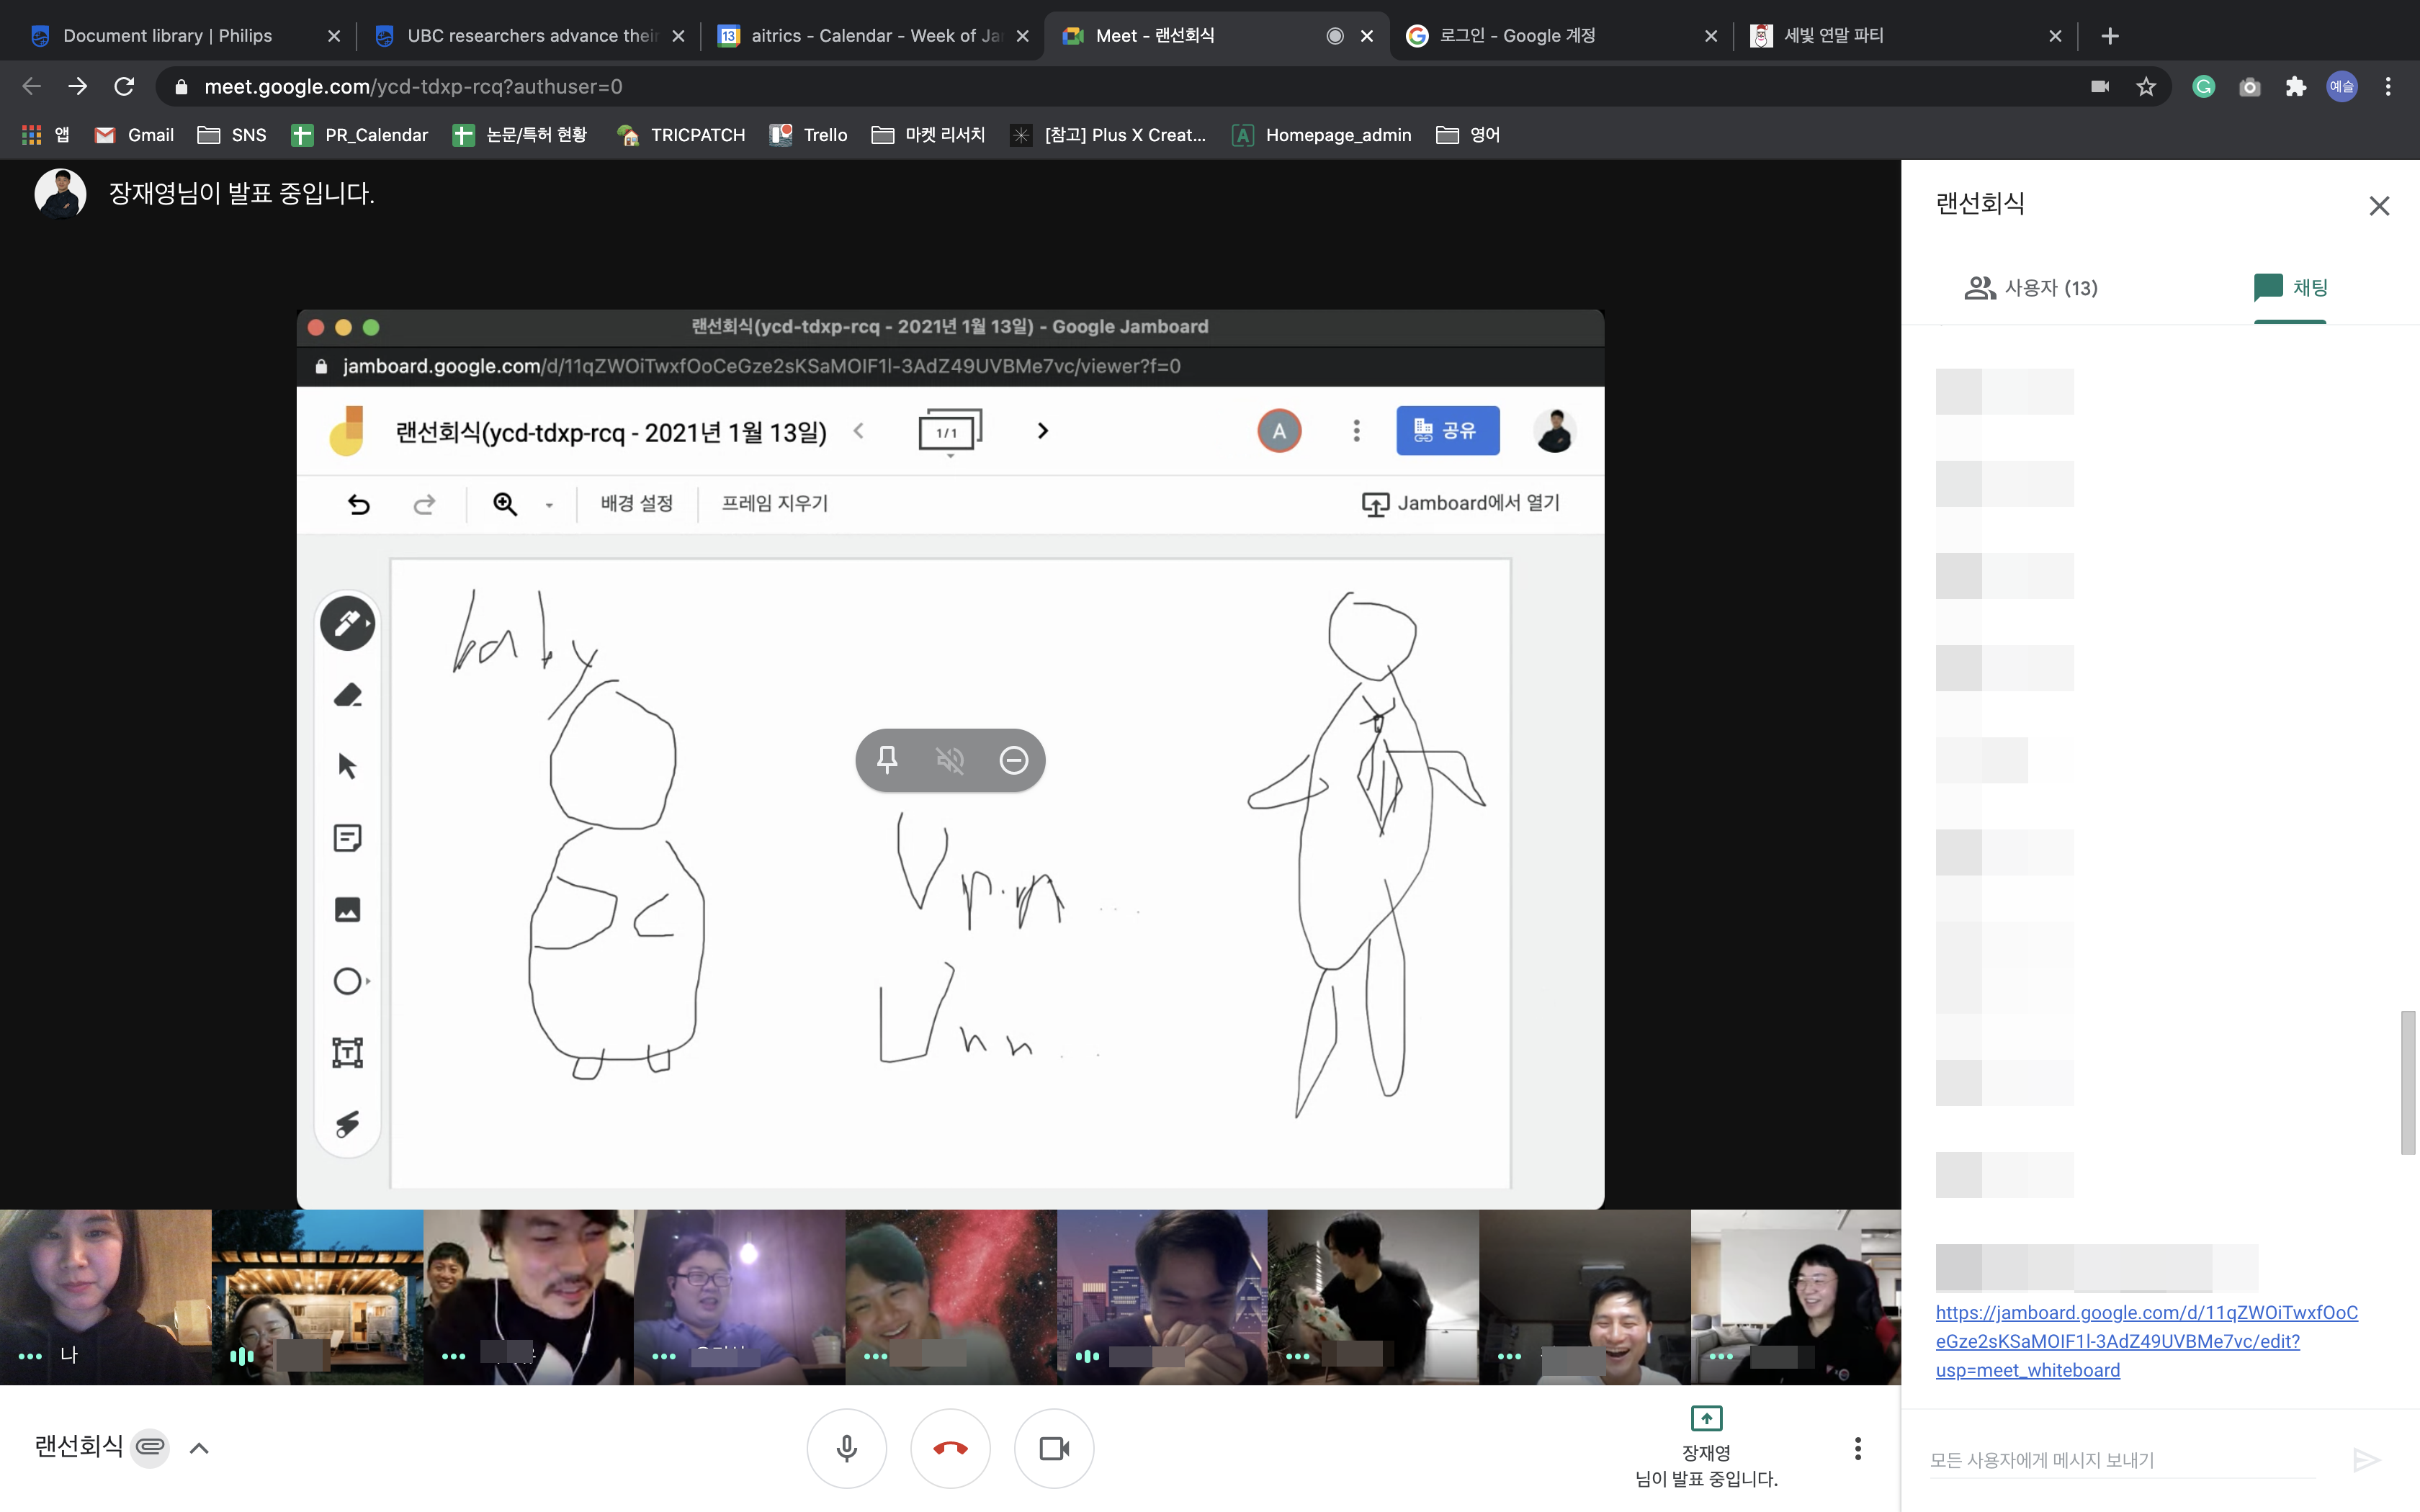
Task: Open the zoom level dropdown arrow
Action: coord(549,505)
